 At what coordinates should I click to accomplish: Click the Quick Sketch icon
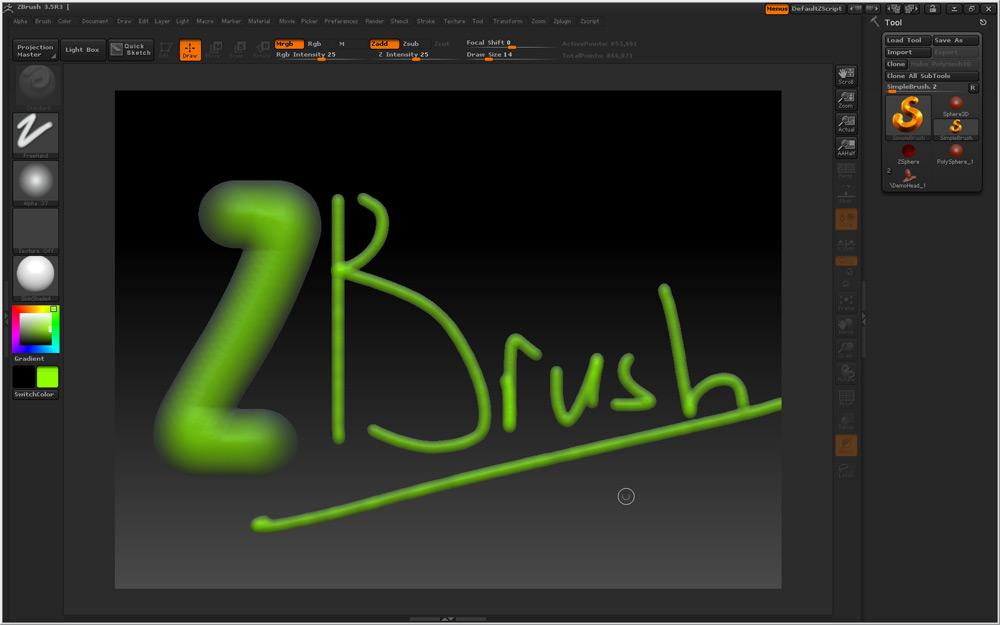click(x=131, y=50)
